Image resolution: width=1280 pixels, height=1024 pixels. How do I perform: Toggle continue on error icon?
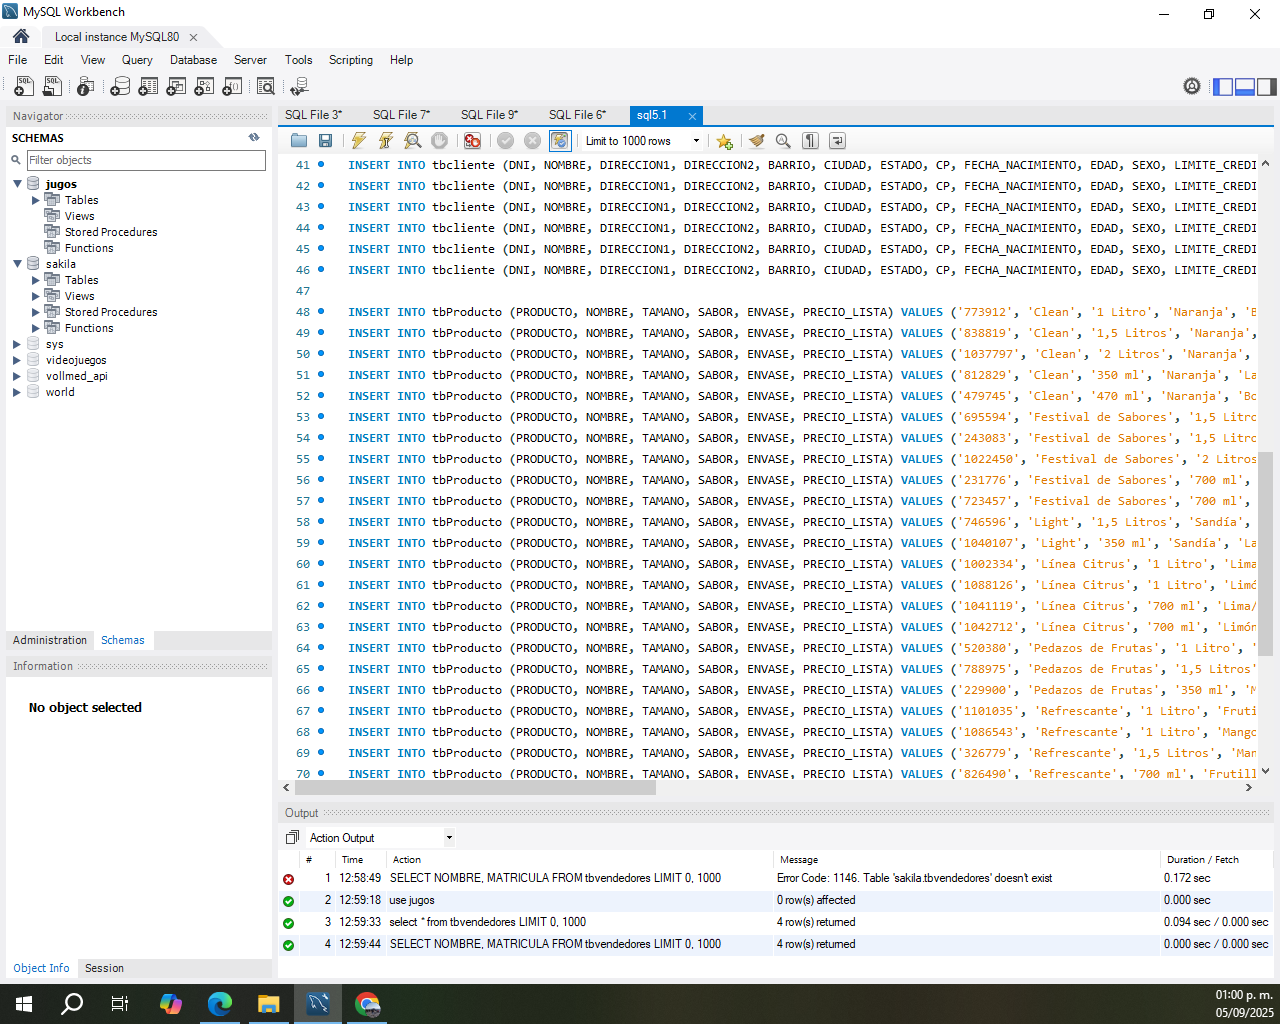point(472,141)
